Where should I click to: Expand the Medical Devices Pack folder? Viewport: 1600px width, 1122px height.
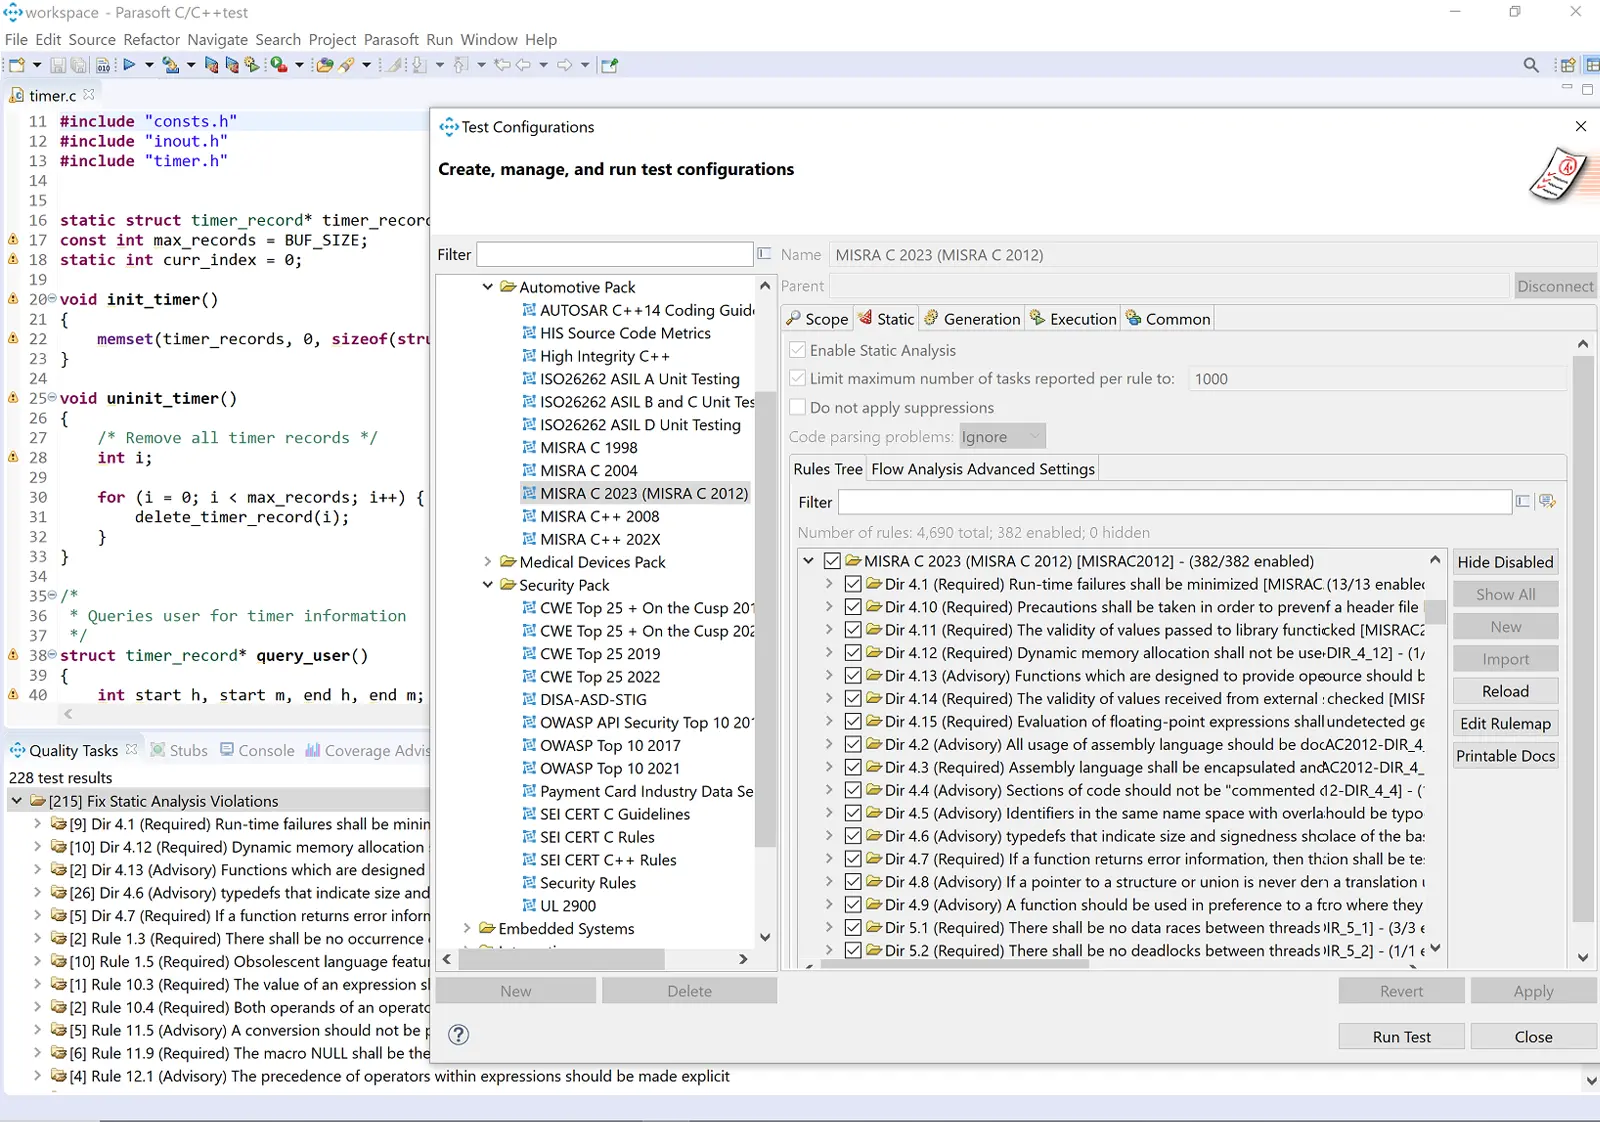pyautogui.click(x=488, y=562)
